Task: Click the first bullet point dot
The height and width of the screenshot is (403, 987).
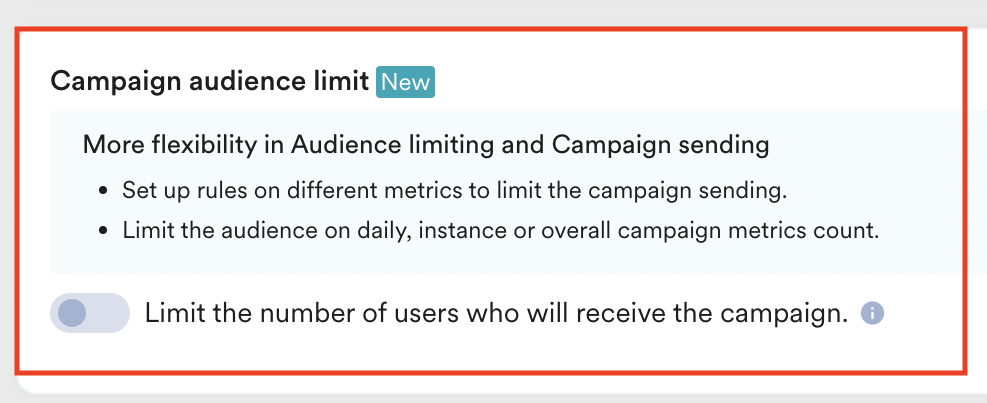Action: click(103, 190)
